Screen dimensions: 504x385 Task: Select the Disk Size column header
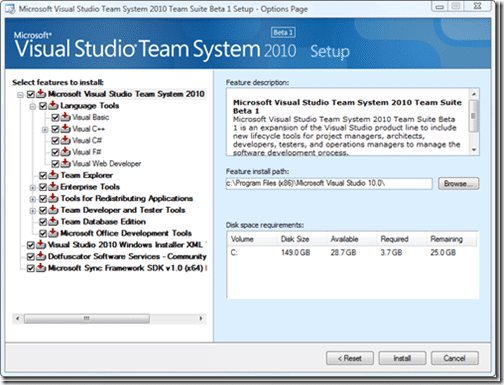[302, 239]
